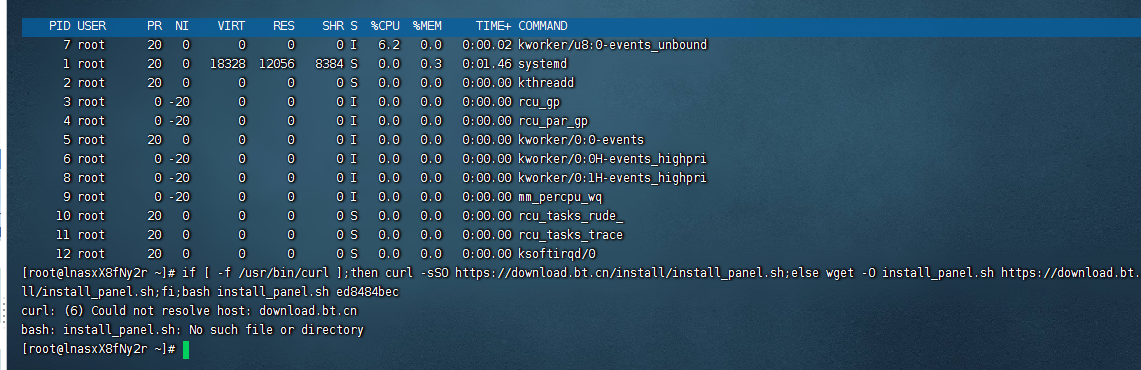Click the 0:01.46 time value for systemd

click(487, 64)
